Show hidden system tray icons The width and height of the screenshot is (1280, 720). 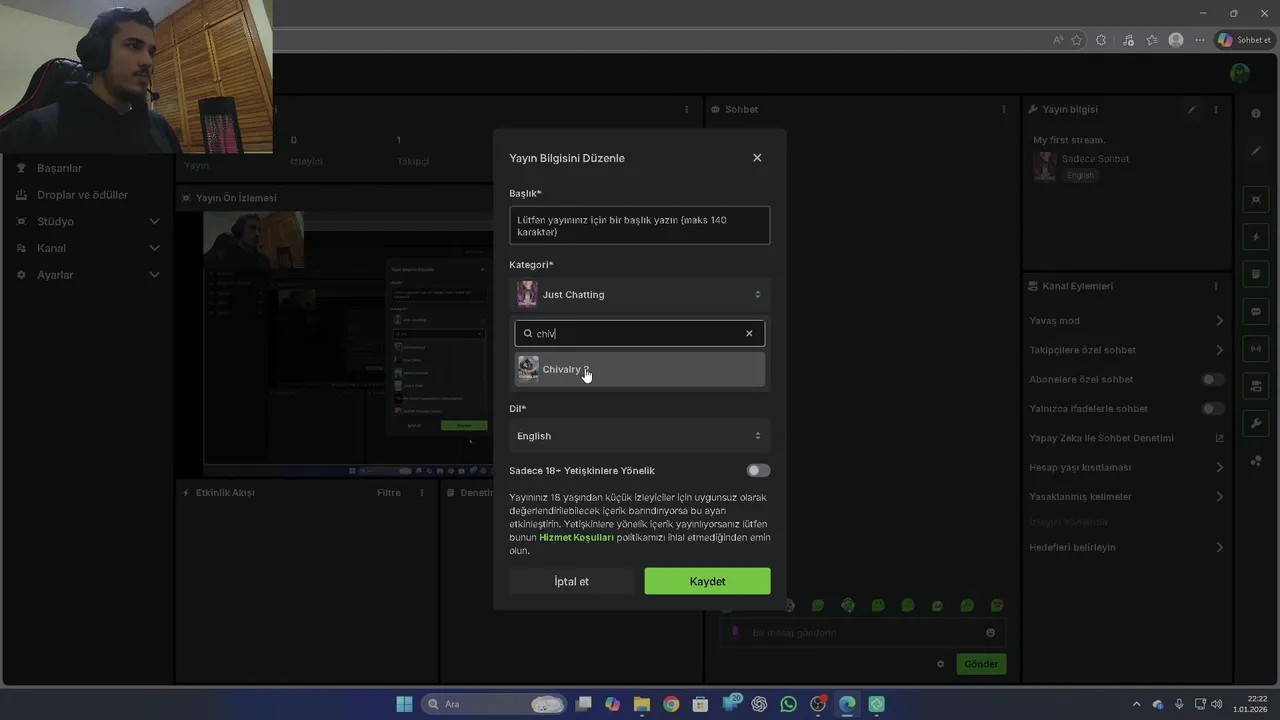(1136, 704)
